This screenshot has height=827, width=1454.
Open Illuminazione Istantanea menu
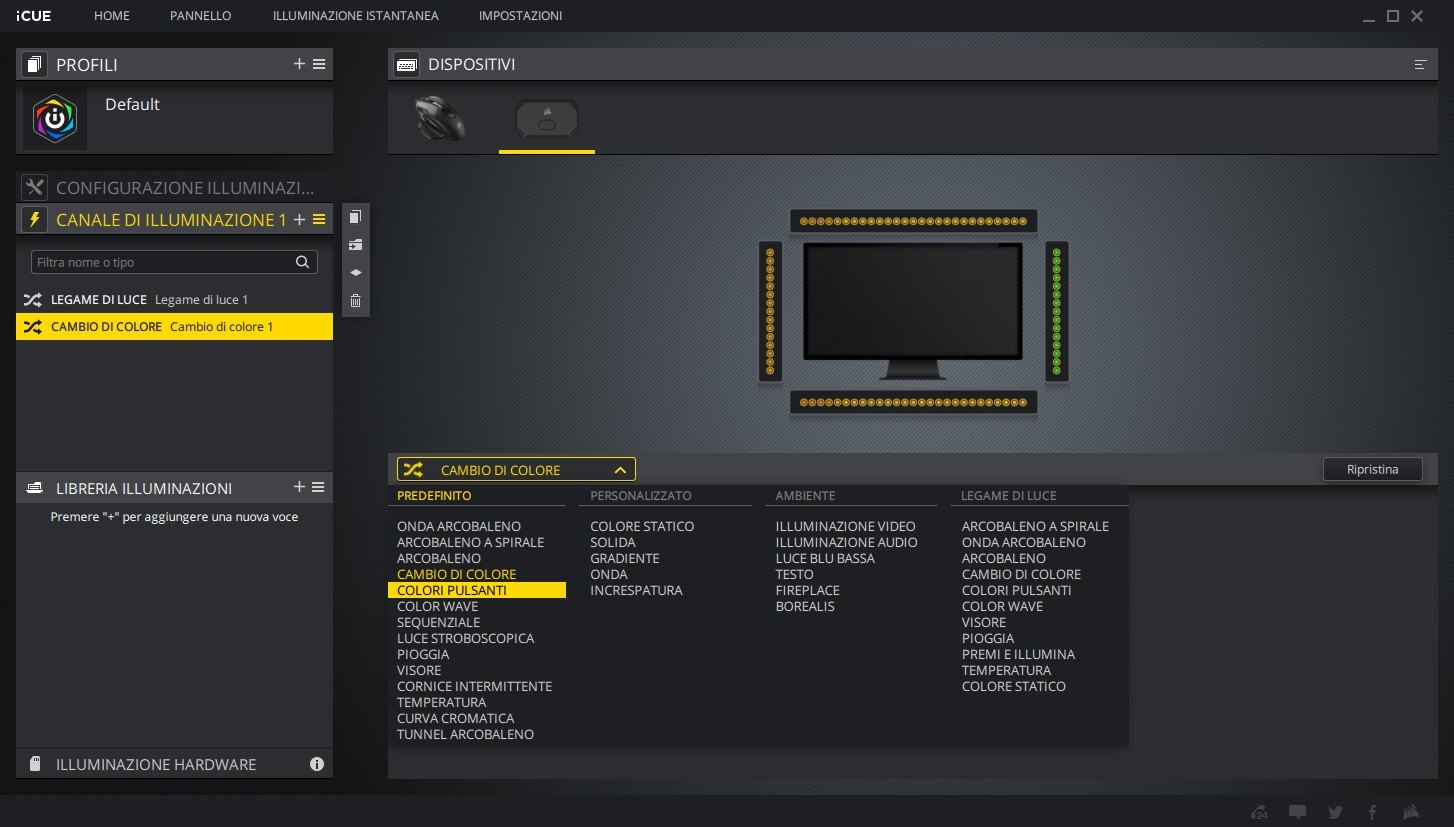[x=355, y=16]
